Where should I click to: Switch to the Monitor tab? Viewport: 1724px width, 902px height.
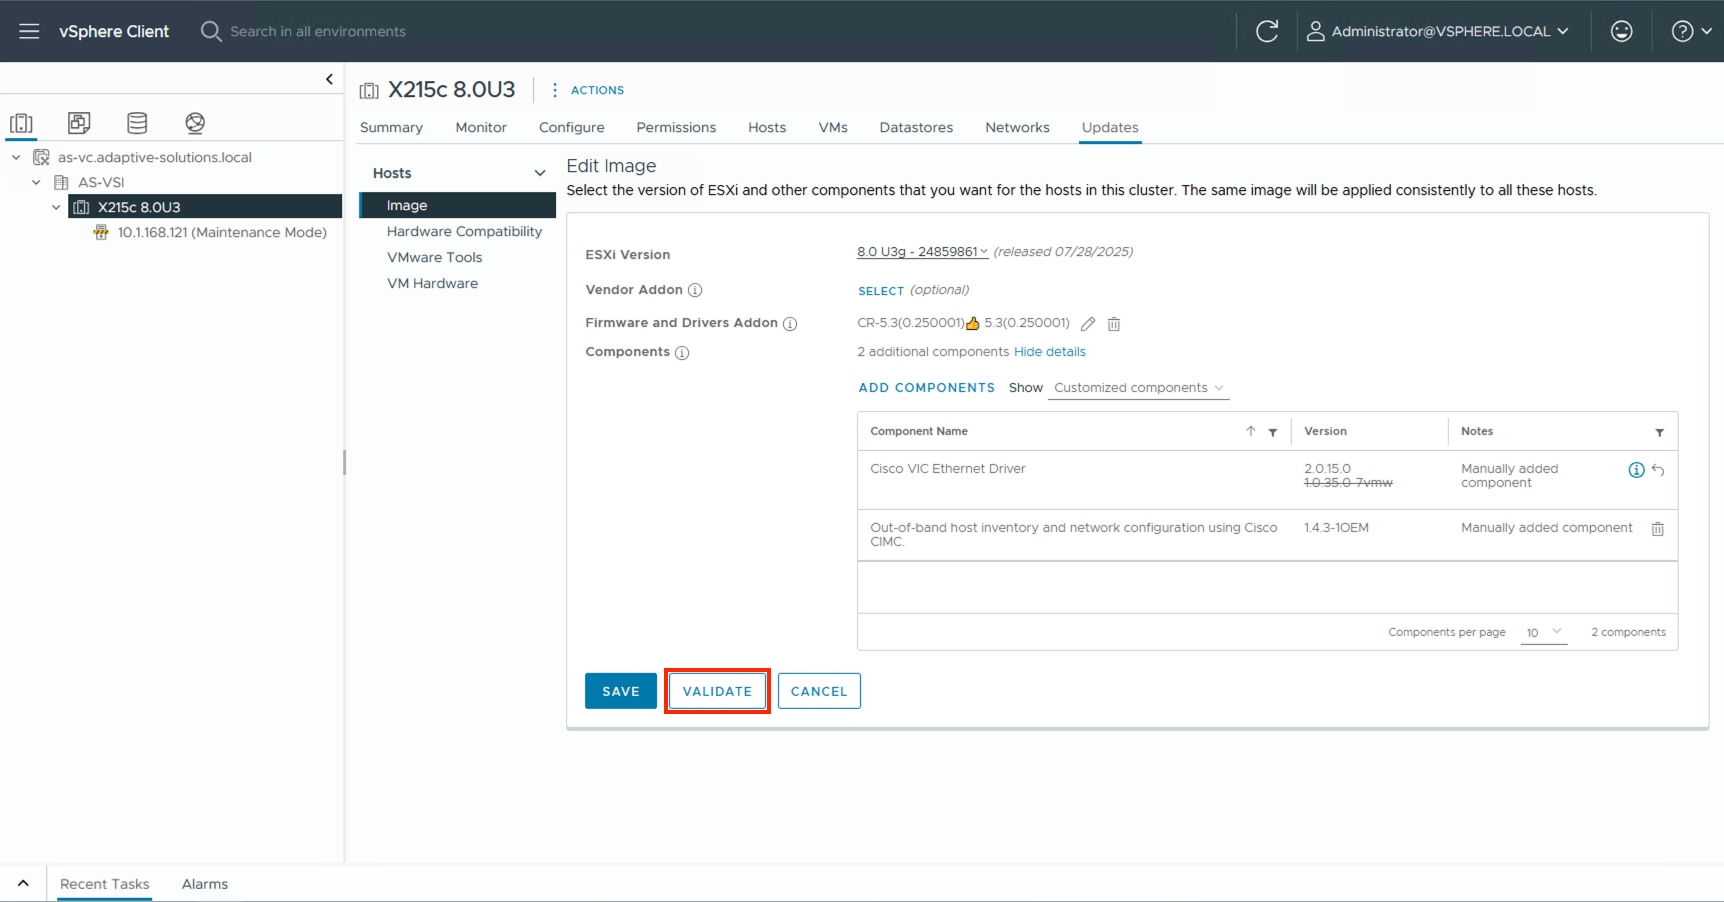pyautogui.click(x=480, y=127)
